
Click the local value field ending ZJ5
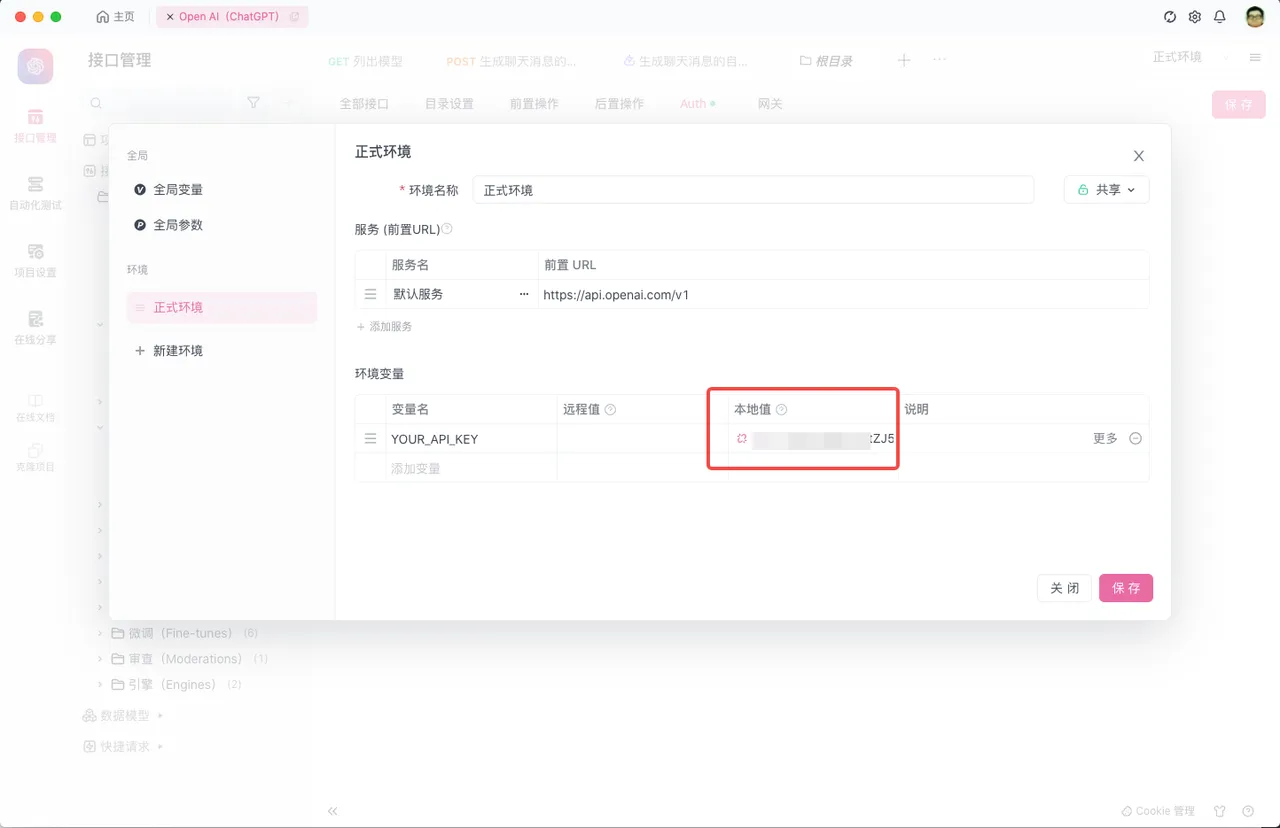[x=824, y=439]
